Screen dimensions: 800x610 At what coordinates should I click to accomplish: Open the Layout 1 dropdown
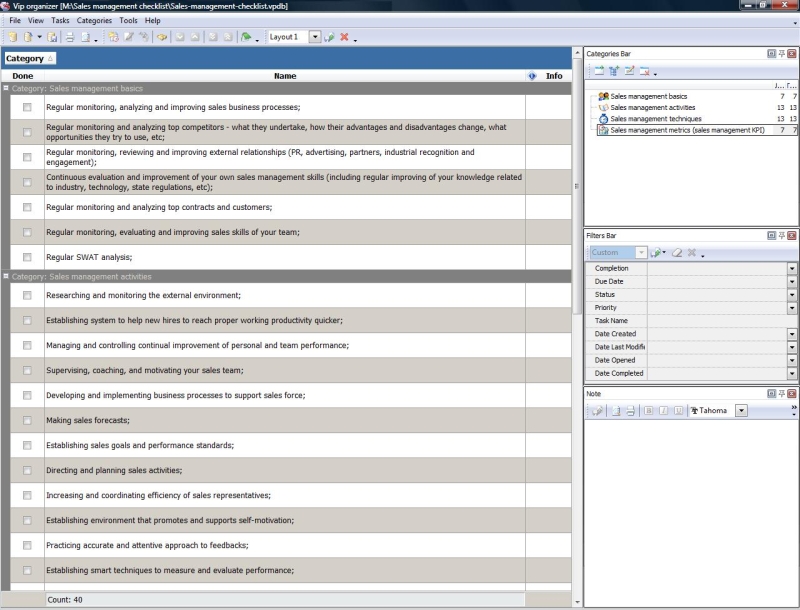click(315, 37)
